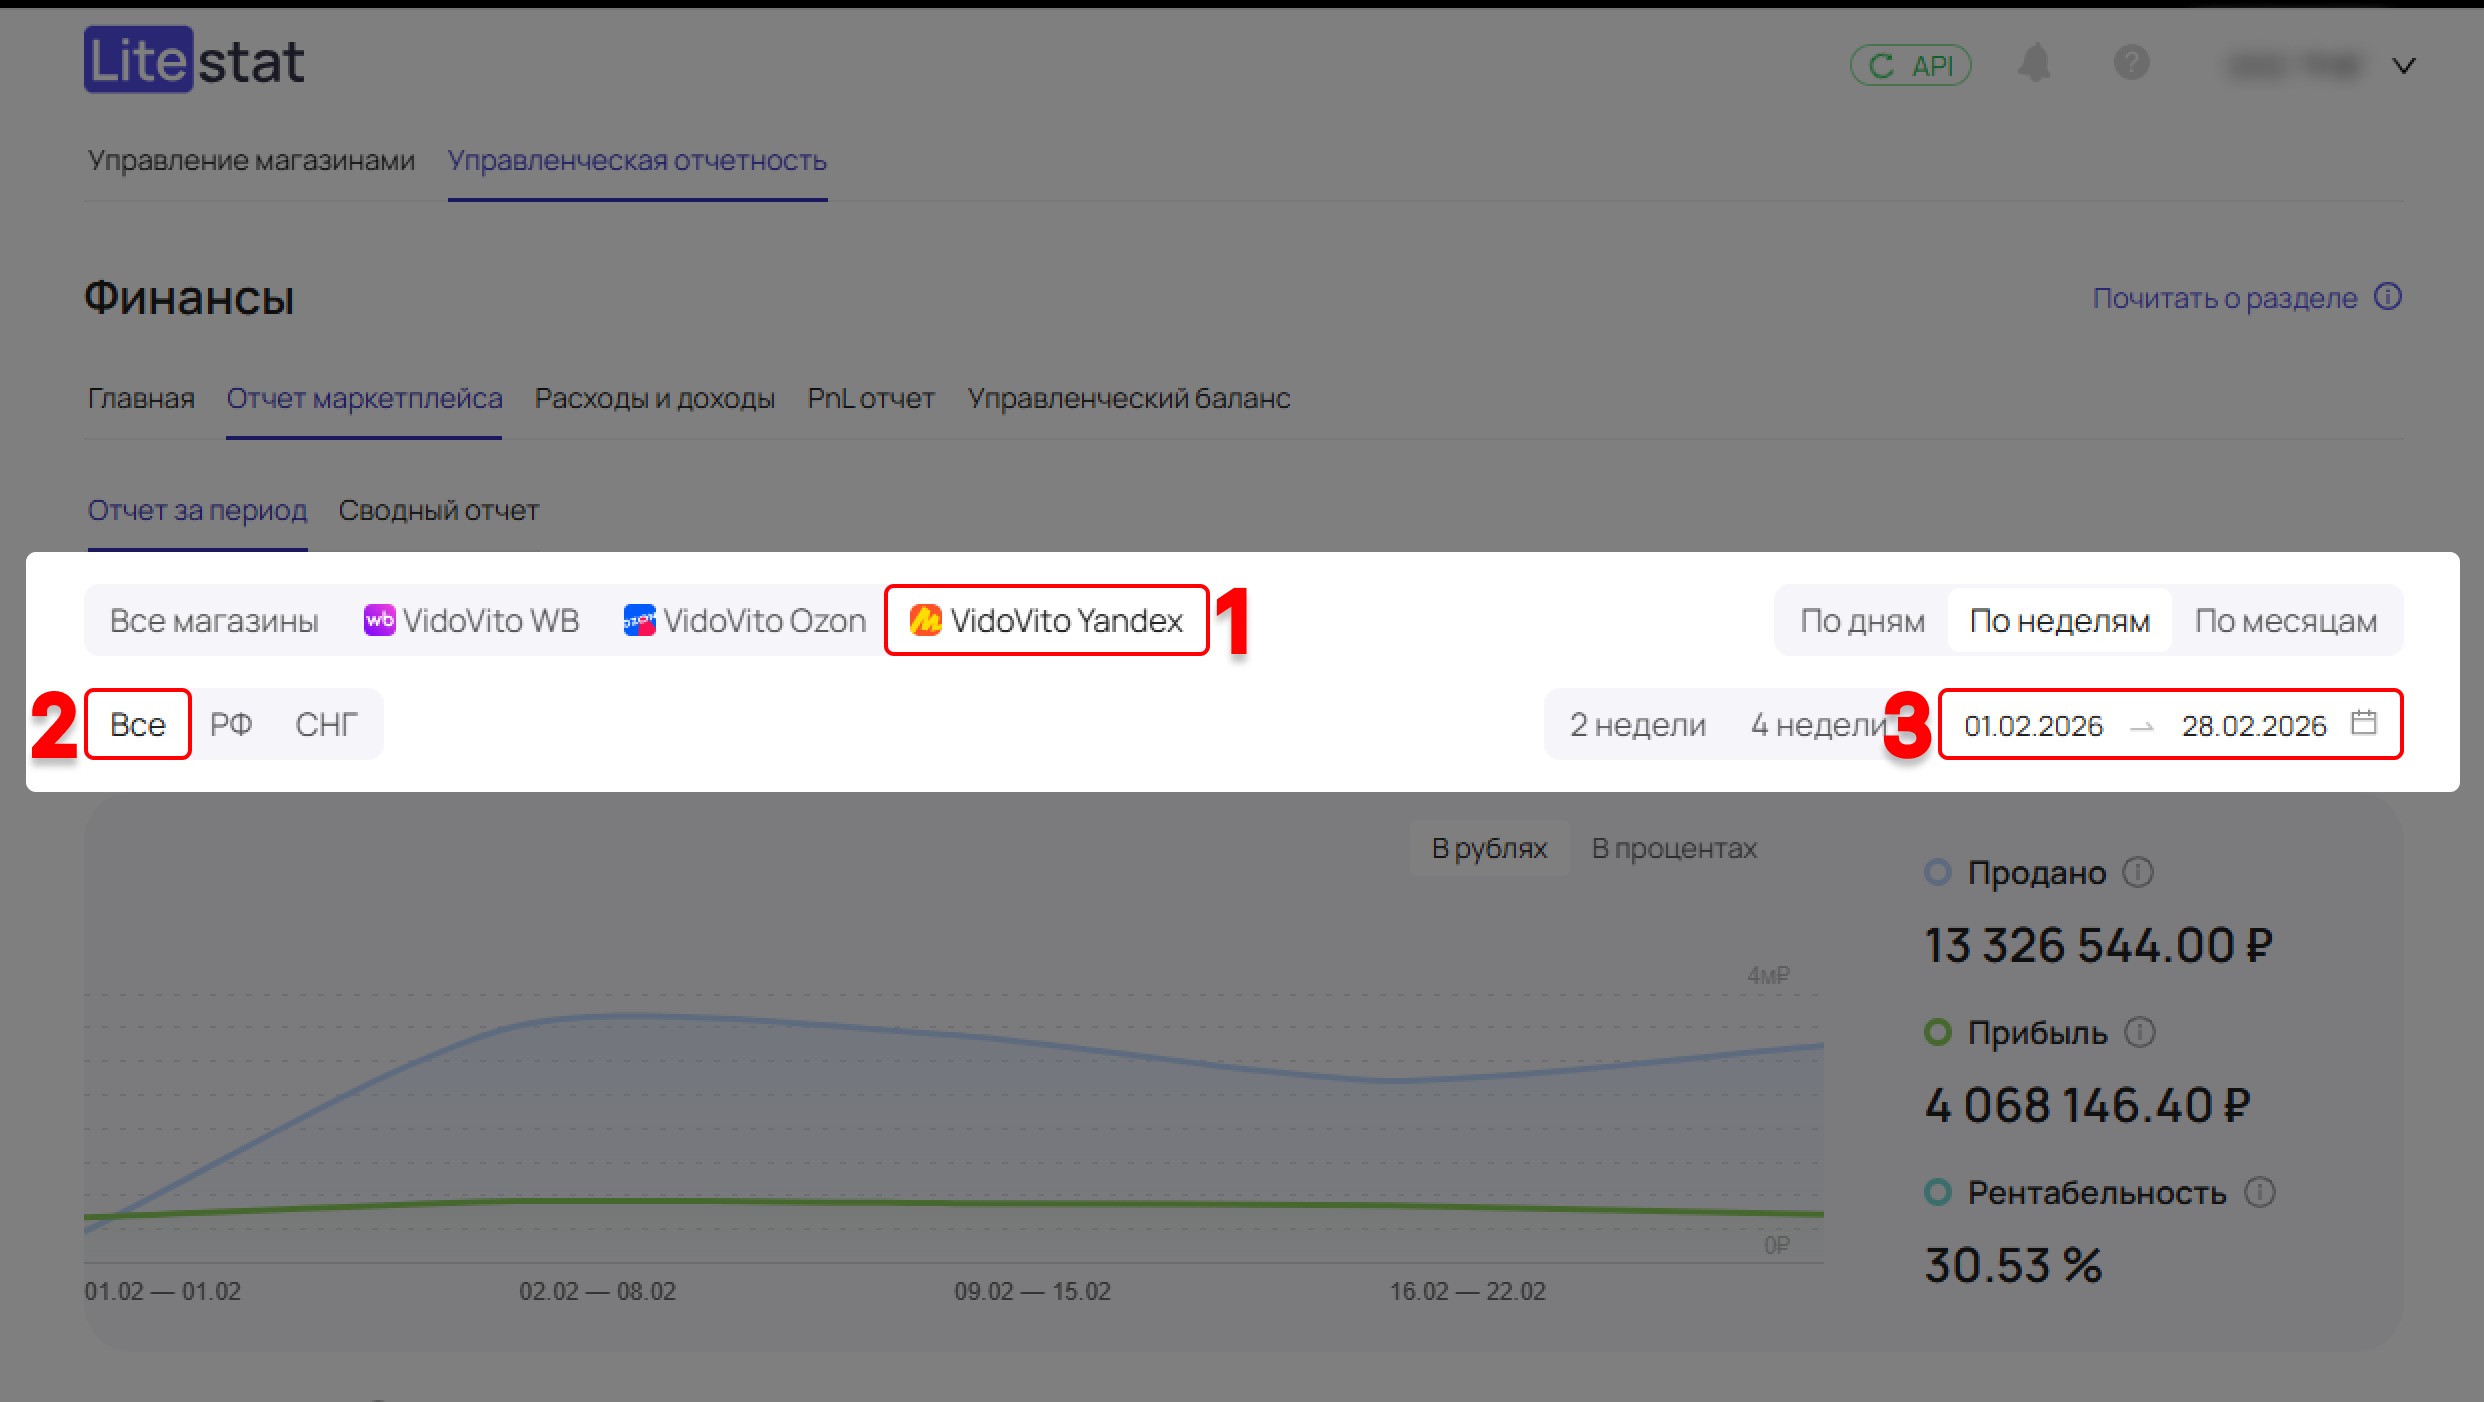Open the notifications bell

[x=2033, y=64]
